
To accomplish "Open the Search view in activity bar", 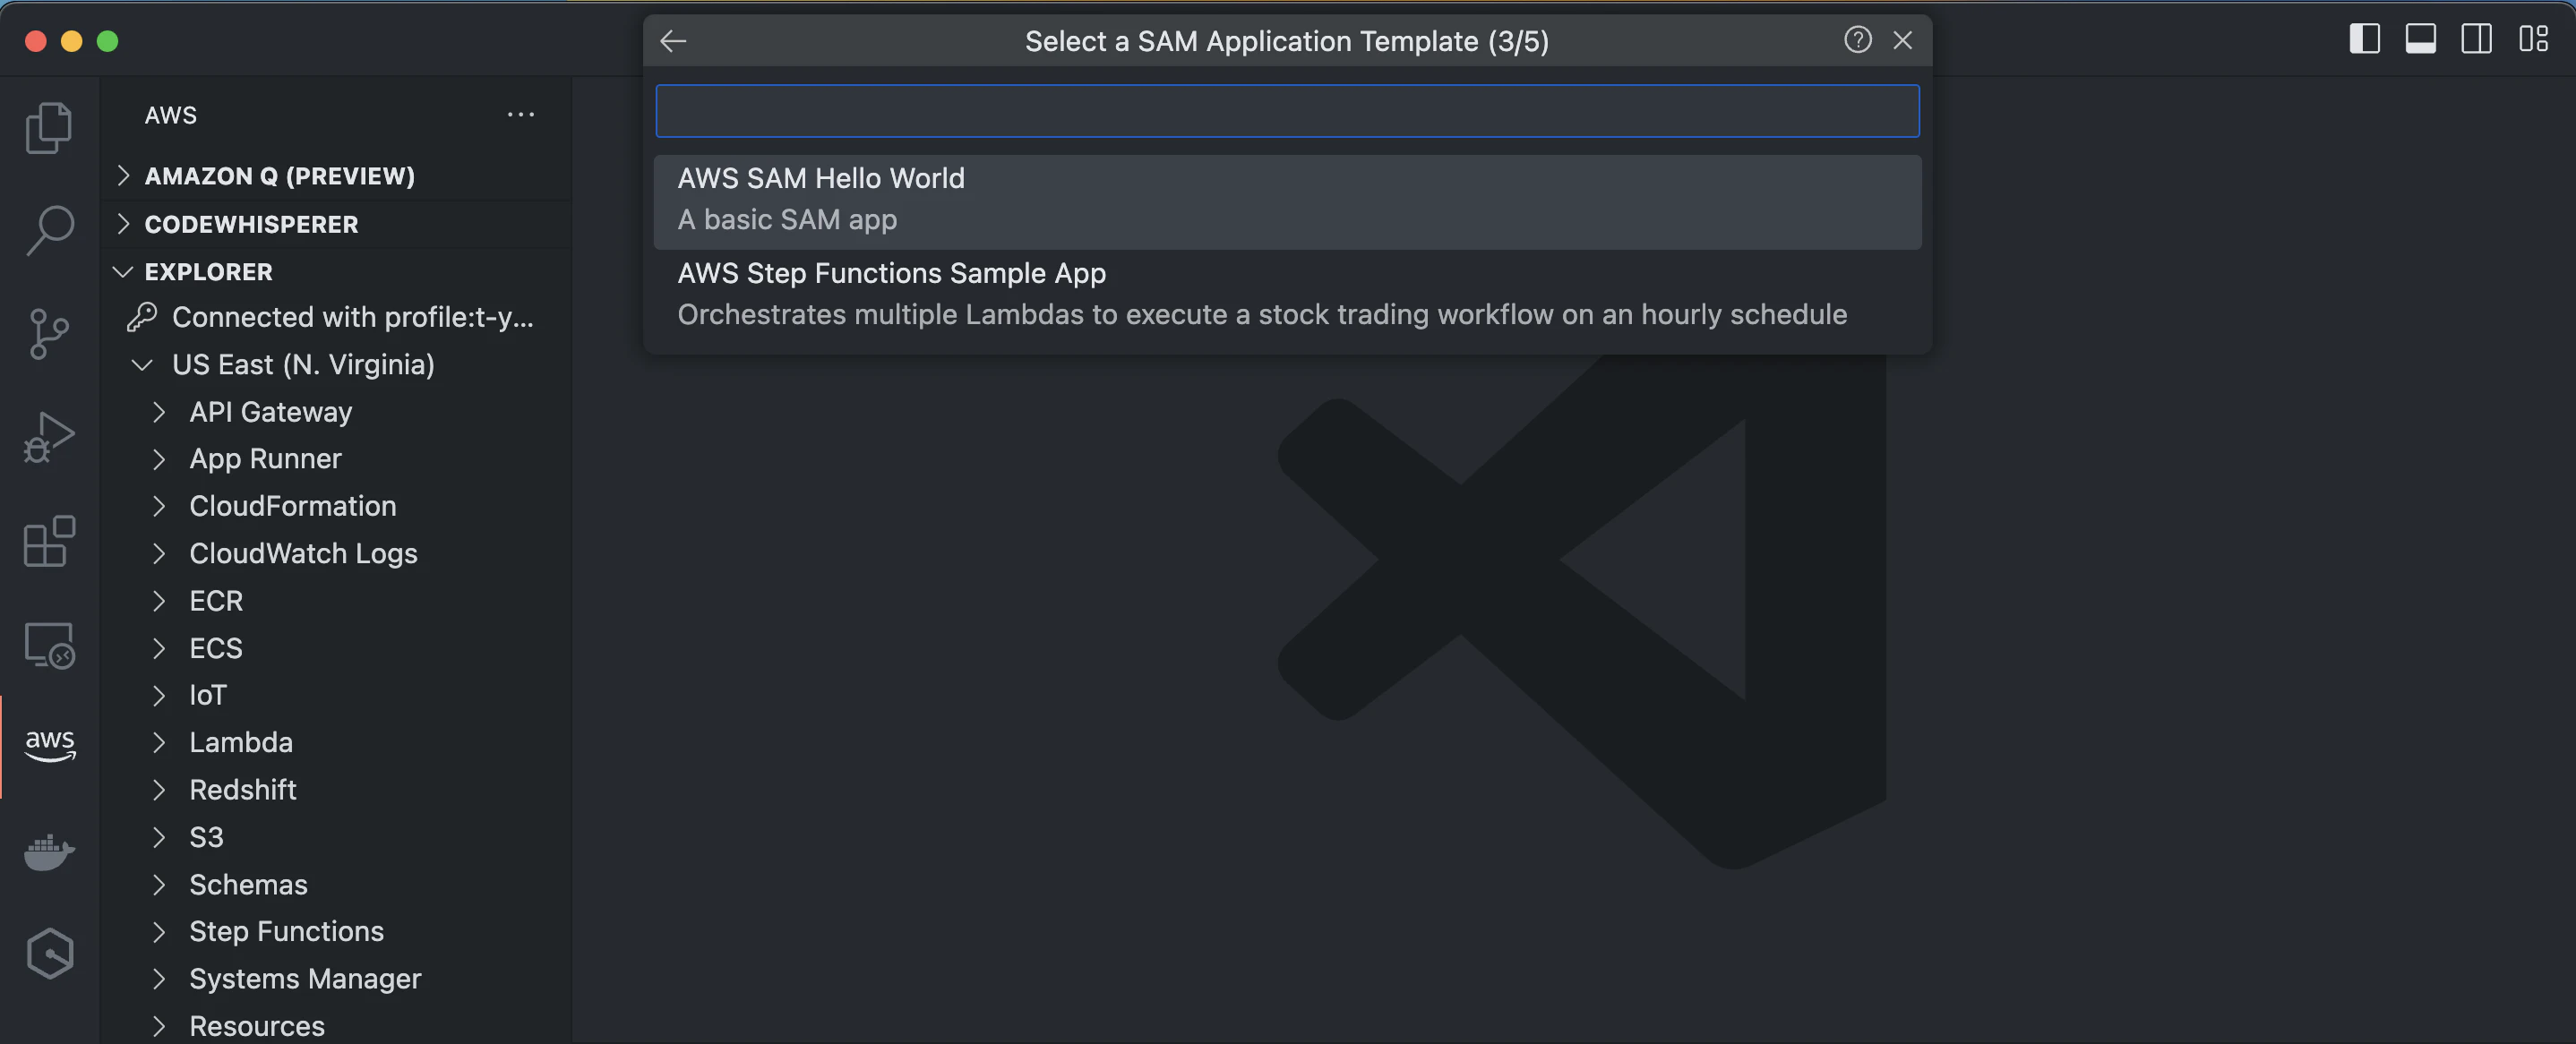I will tap(49, 231).
